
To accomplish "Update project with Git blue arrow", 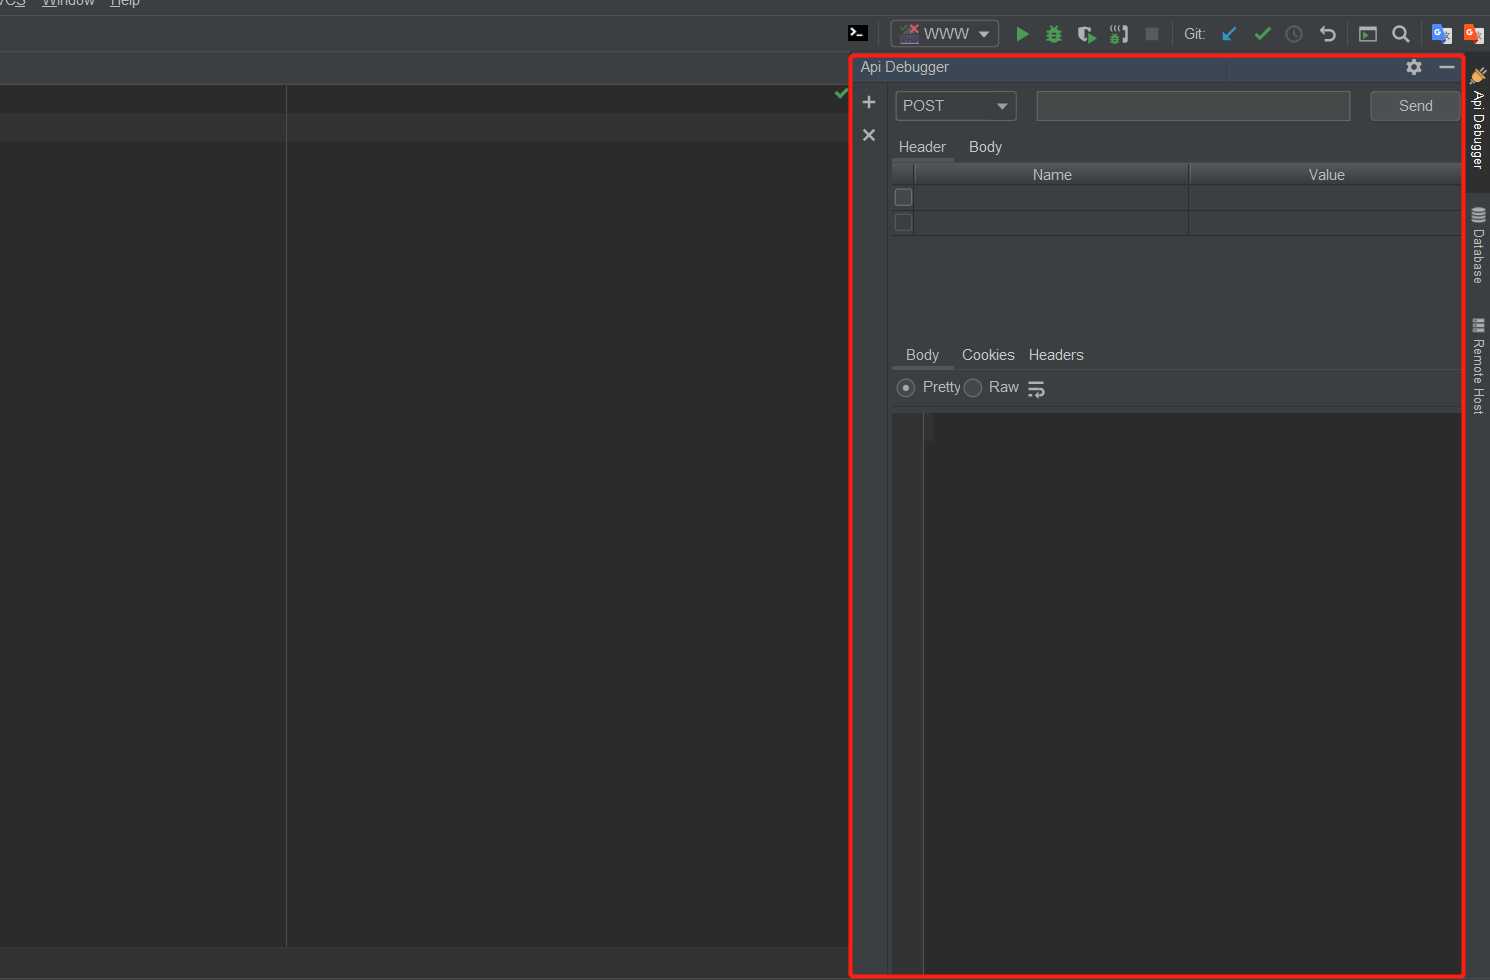I will coord(1229,34).
